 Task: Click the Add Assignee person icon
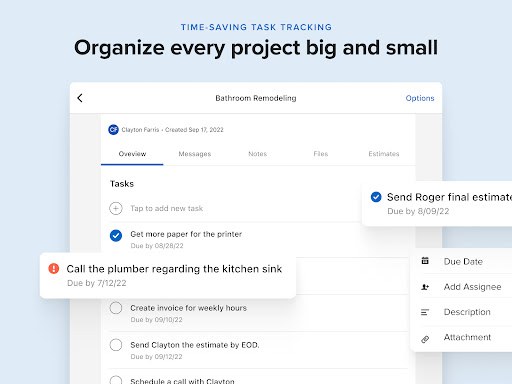coord(425,287)
